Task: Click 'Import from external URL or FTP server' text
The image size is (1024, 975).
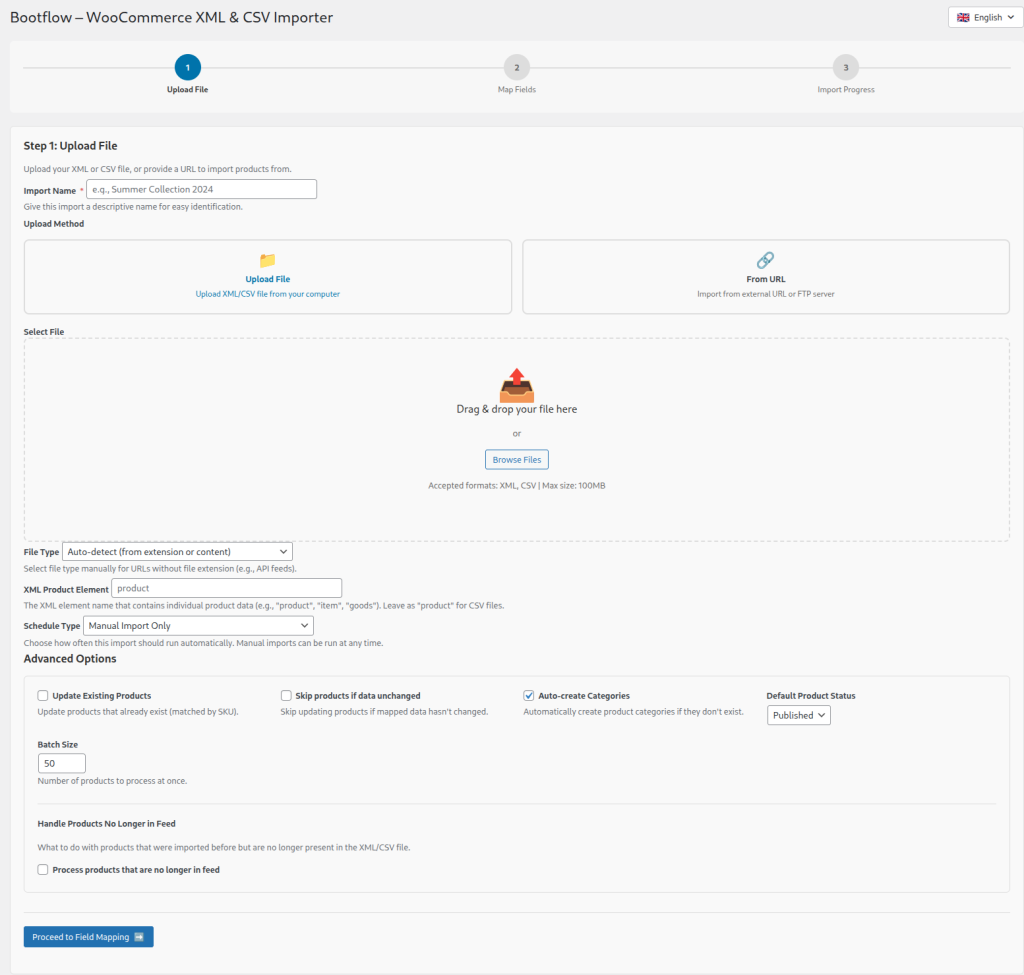Action: tap(765, 294)
